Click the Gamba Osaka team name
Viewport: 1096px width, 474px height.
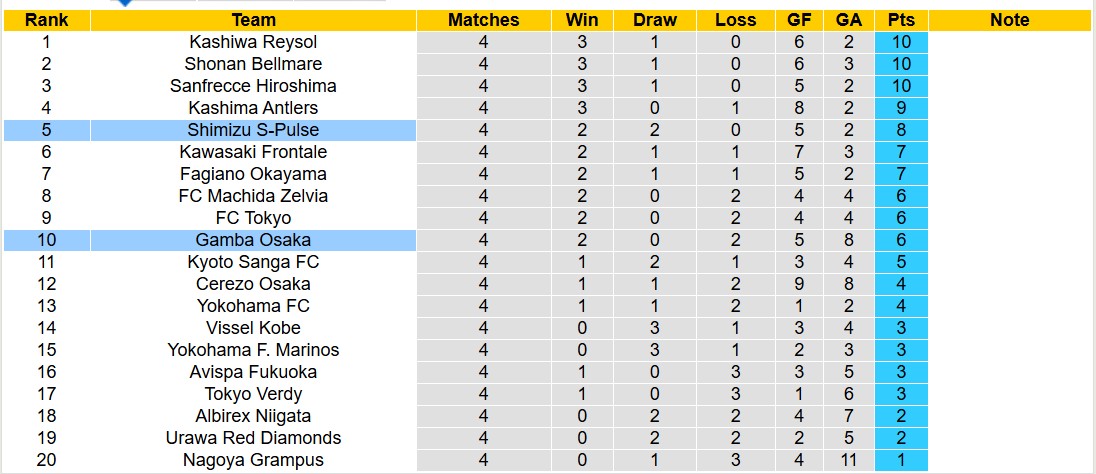[253, 240]
